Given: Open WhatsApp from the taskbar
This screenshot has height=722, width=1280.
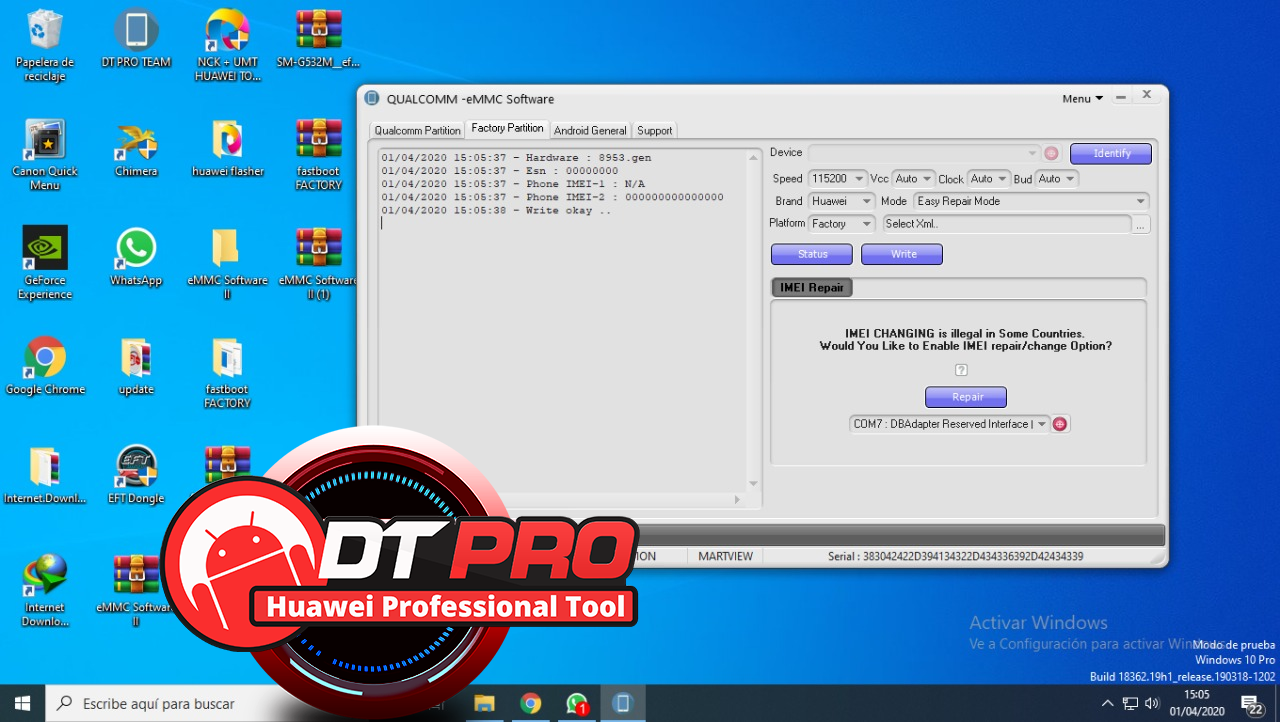Looking at the screenshot, I should coord(577,703).
